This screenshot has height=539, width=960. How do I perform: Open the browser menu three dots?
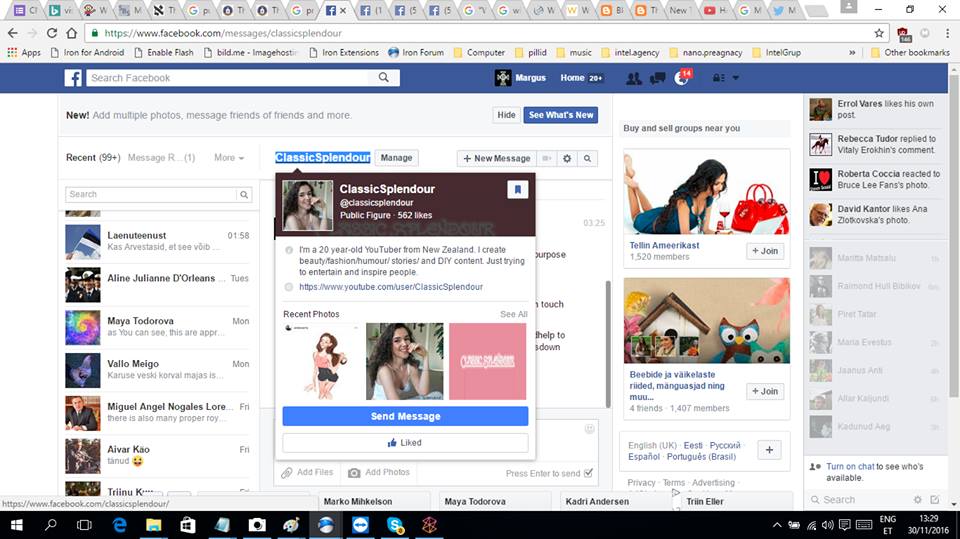pyautogui.click(x=947, y=33)
